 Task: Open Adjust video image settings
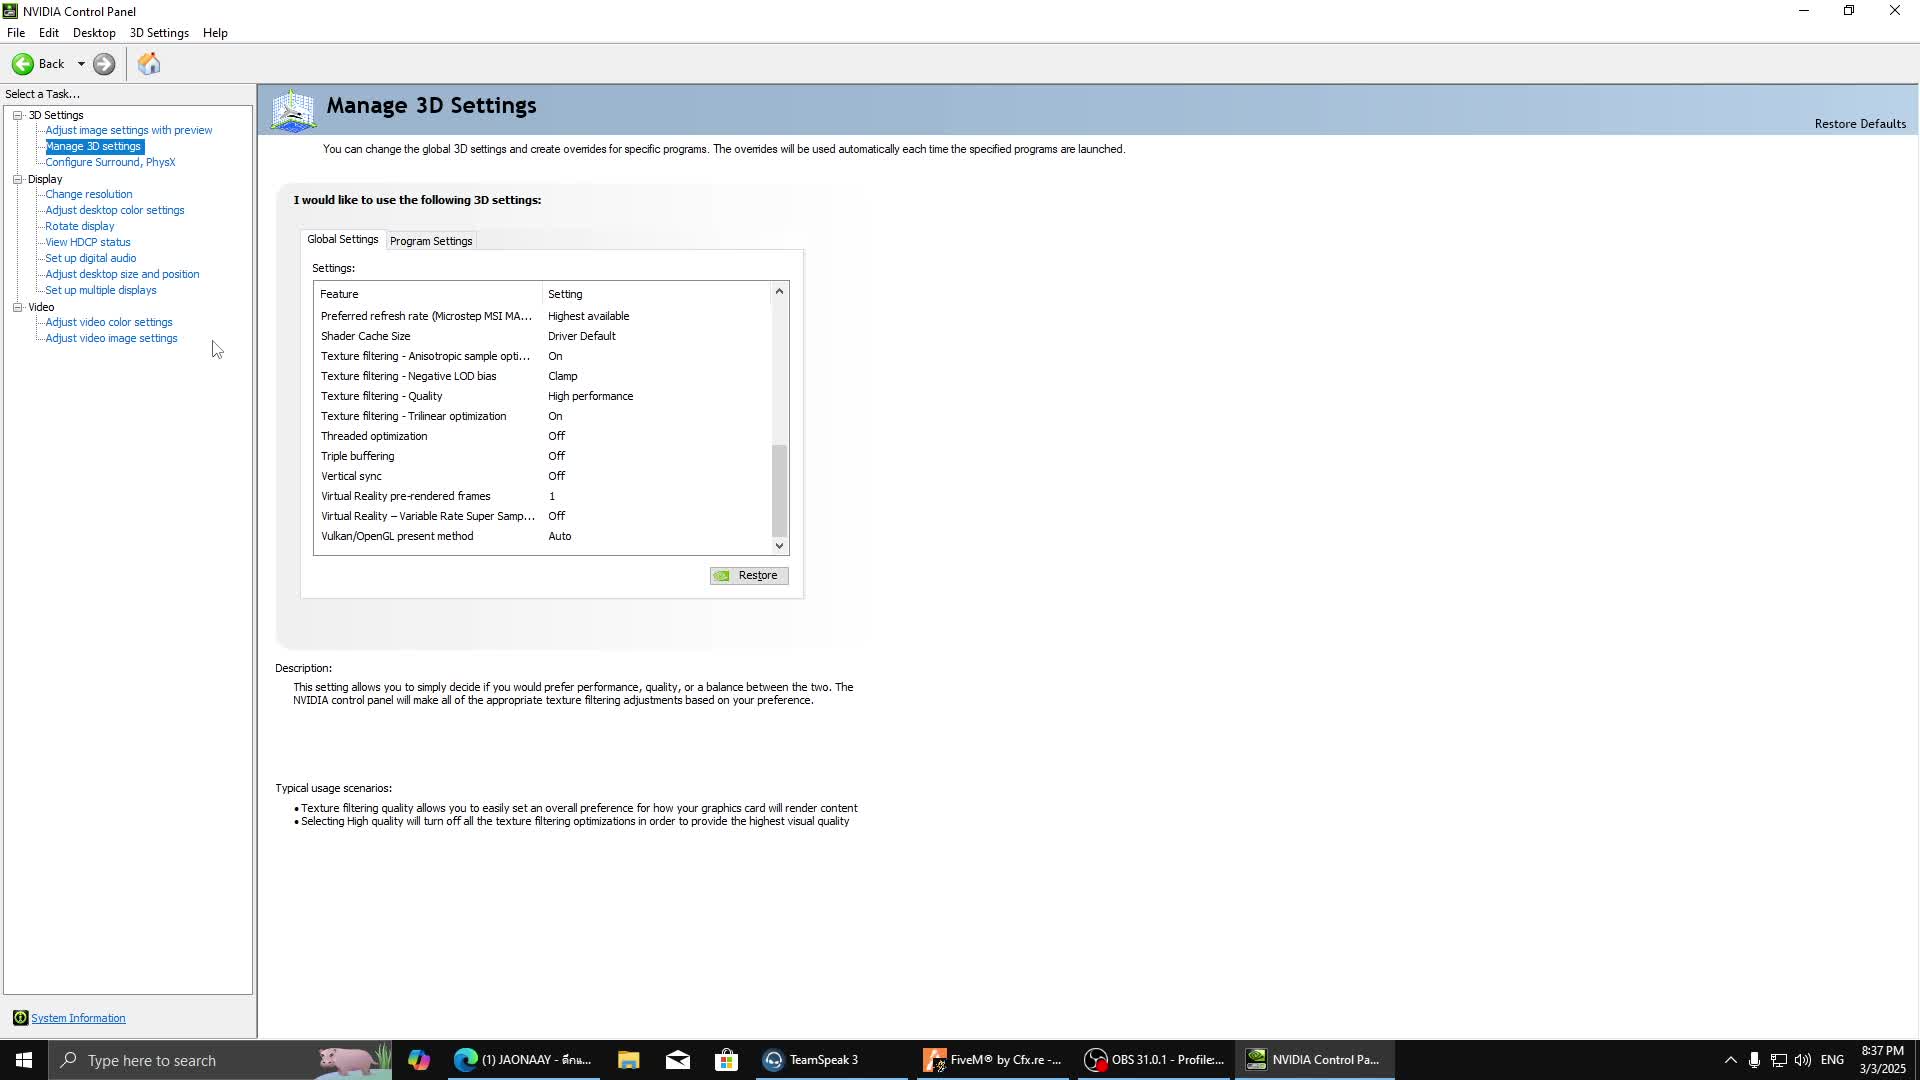112,338
